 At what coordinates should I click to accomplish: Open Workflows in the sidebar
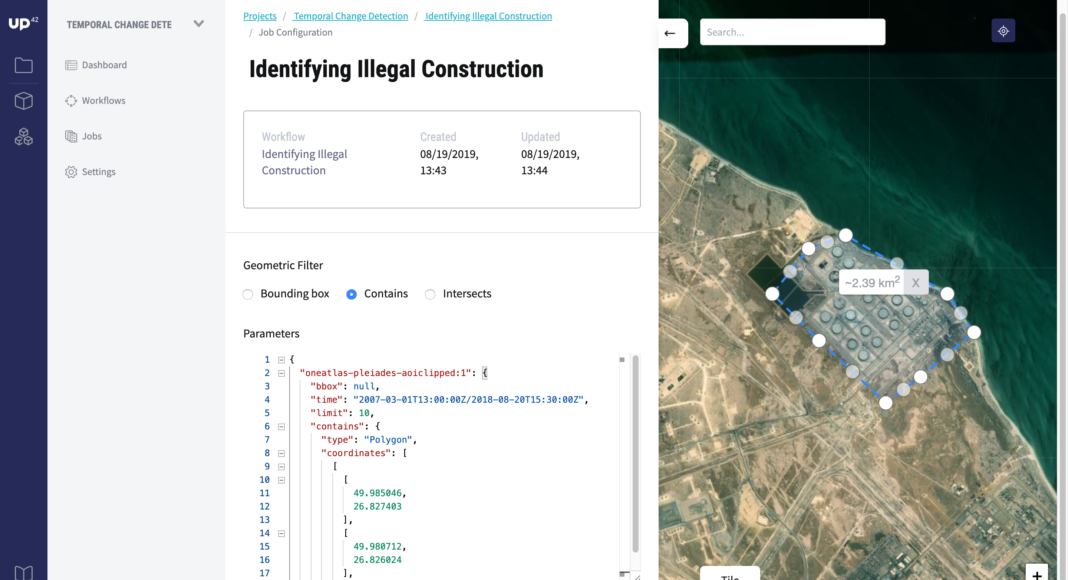pyautogui.click(x=103, y=101)
